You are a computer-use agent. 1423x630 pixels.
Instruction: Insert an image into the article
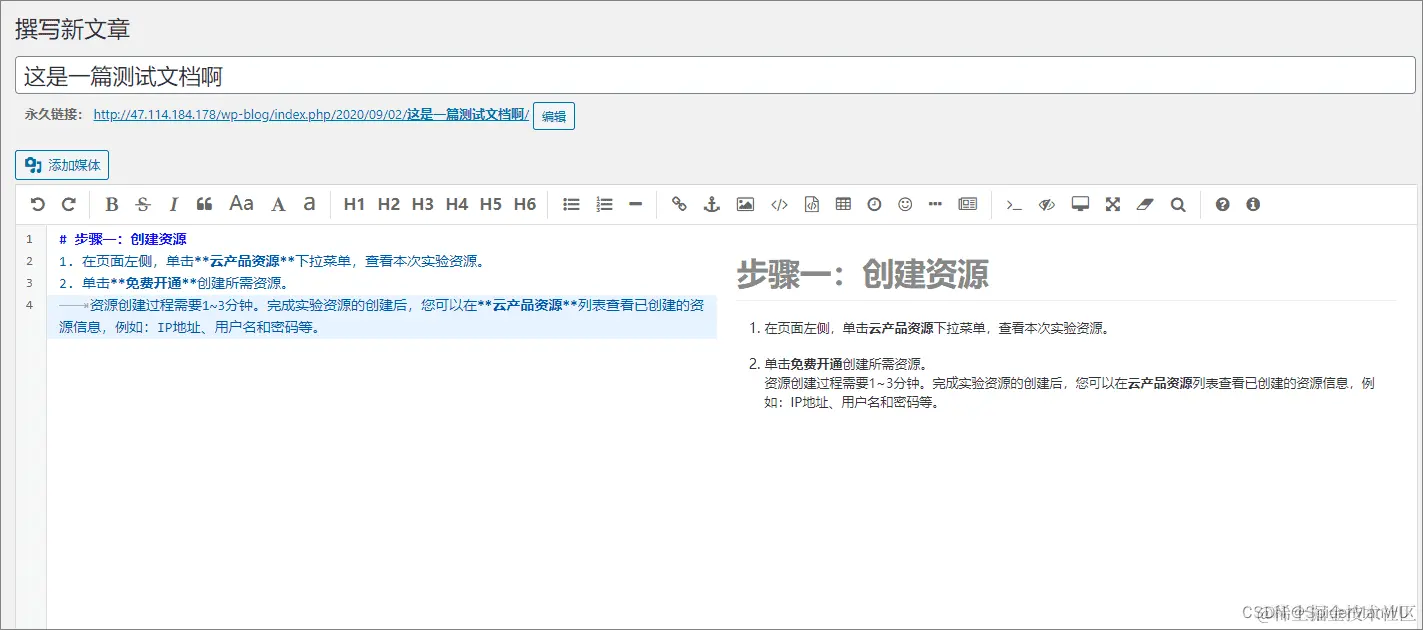point(744,204)
